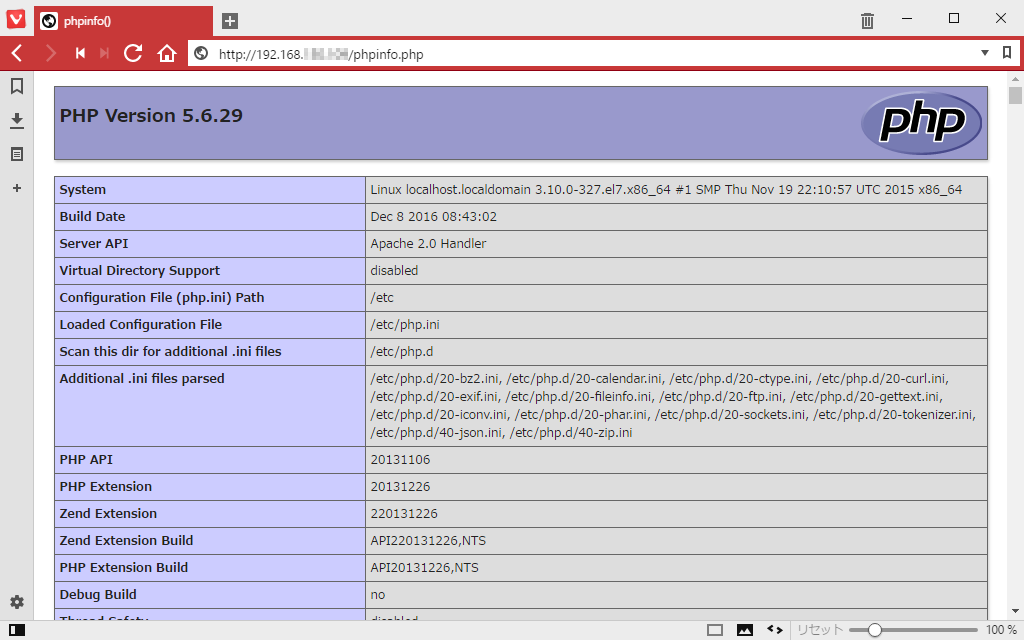
Task: Click the PHP logo
Action: pos(921,123)
